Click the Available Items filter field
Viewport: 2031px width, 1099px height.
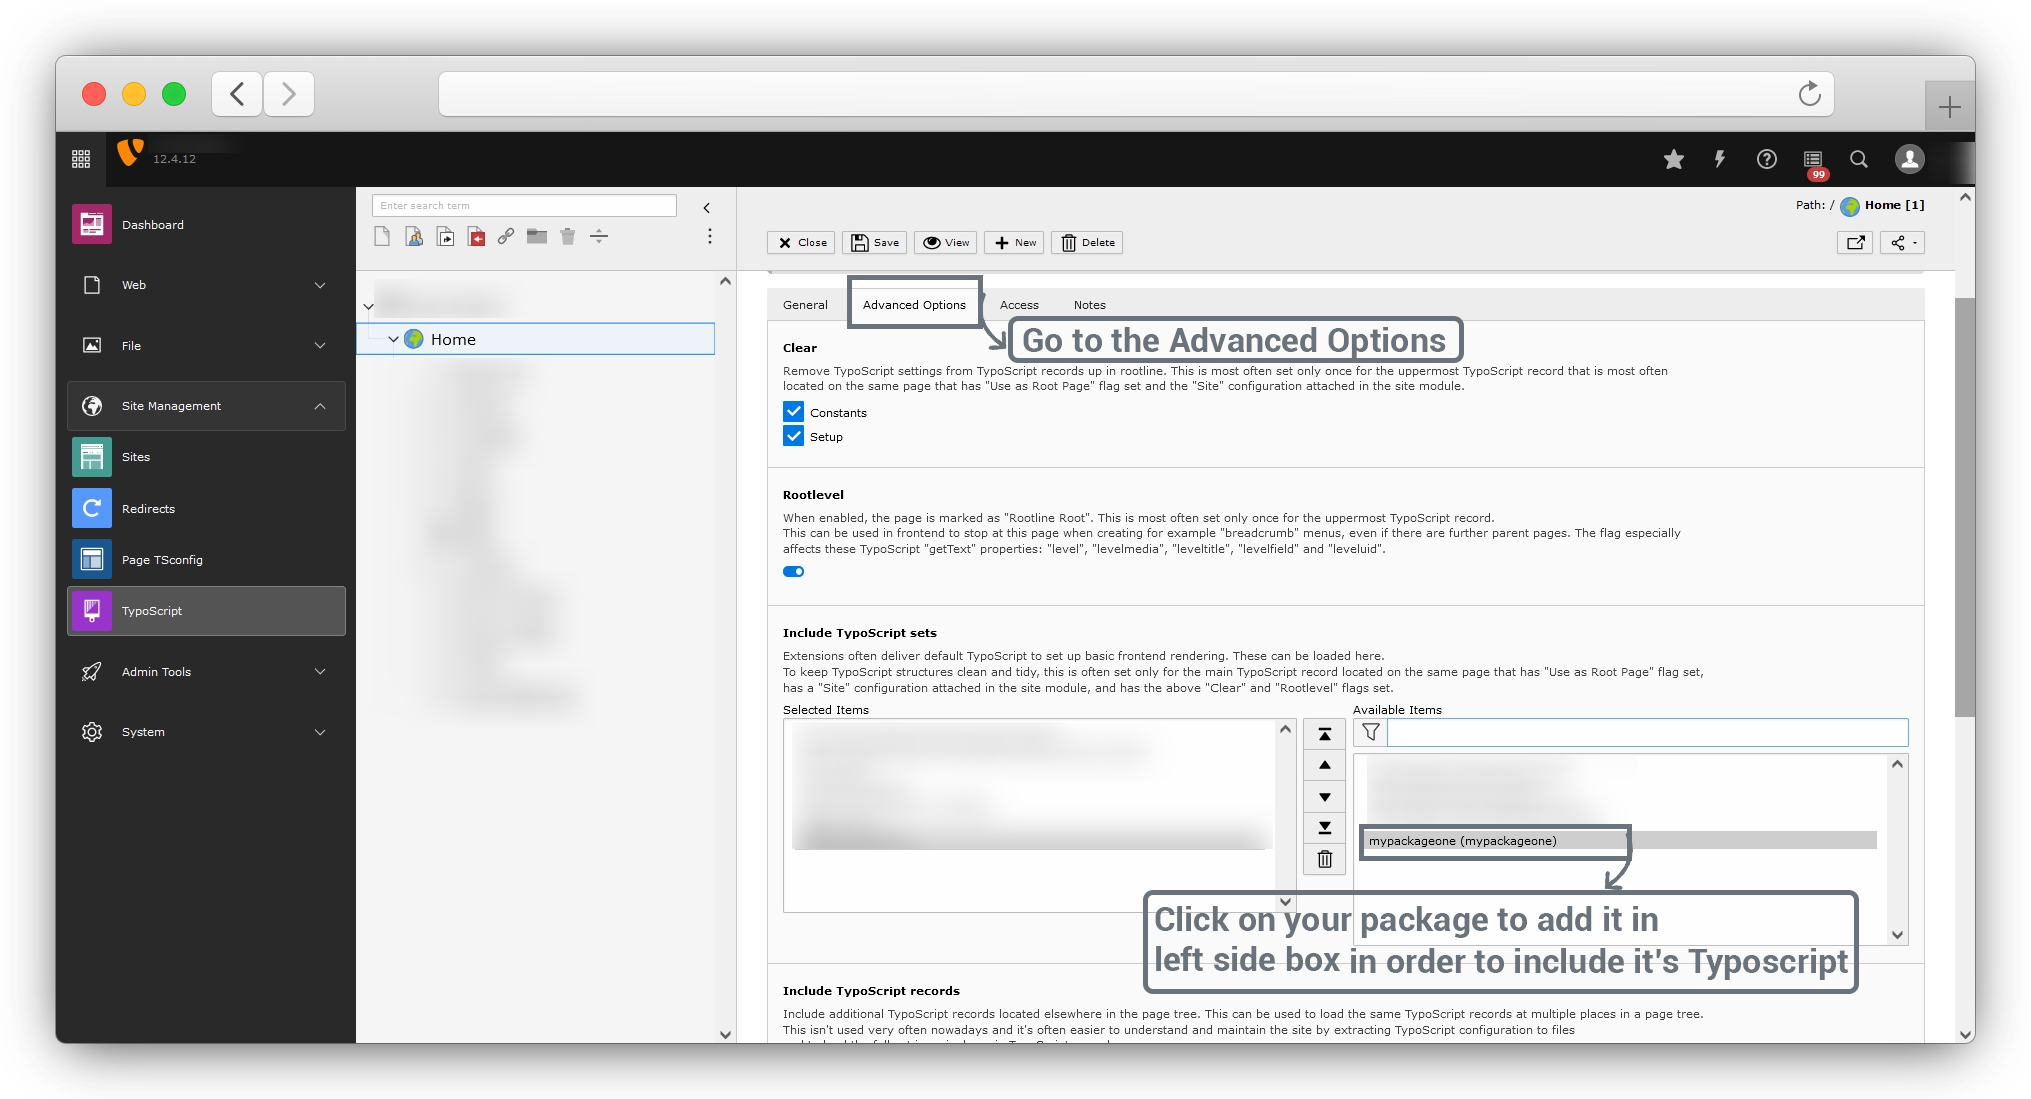1646,732
